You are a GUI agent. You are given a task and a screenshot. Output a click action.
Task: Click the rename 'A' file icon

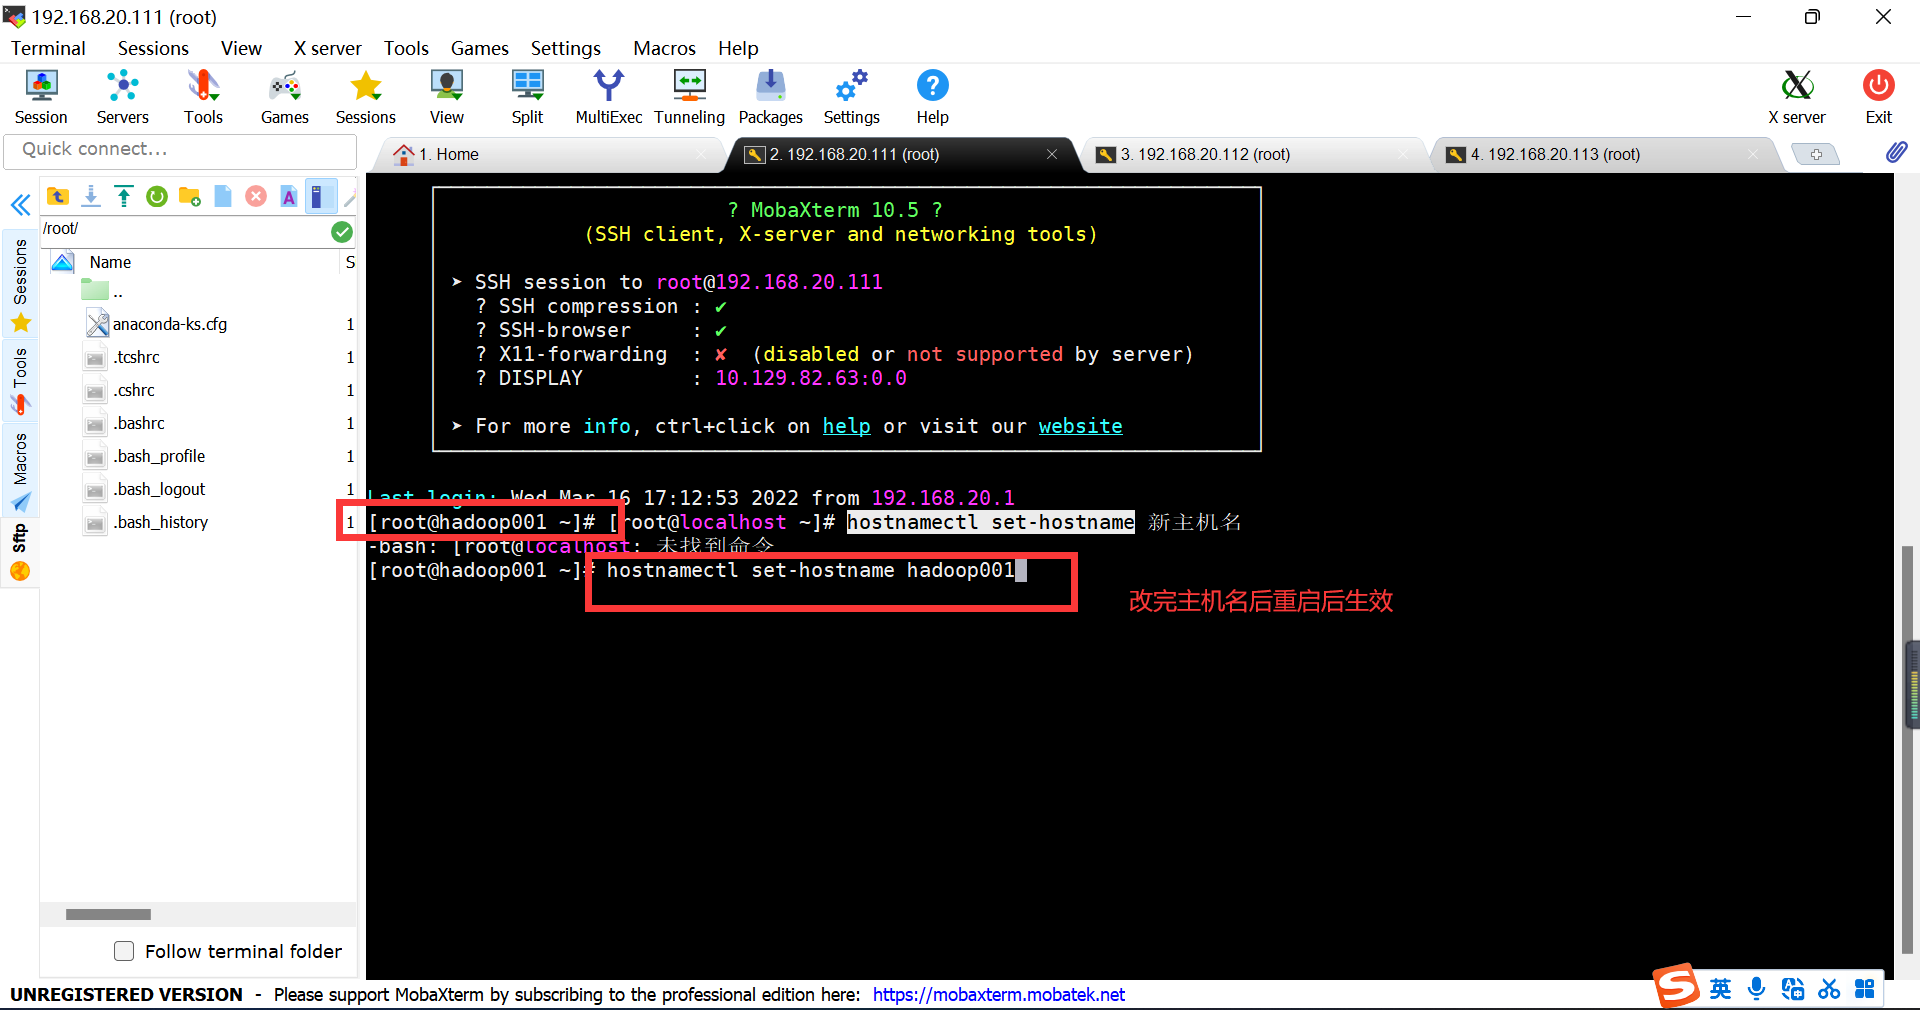point(289,196)
